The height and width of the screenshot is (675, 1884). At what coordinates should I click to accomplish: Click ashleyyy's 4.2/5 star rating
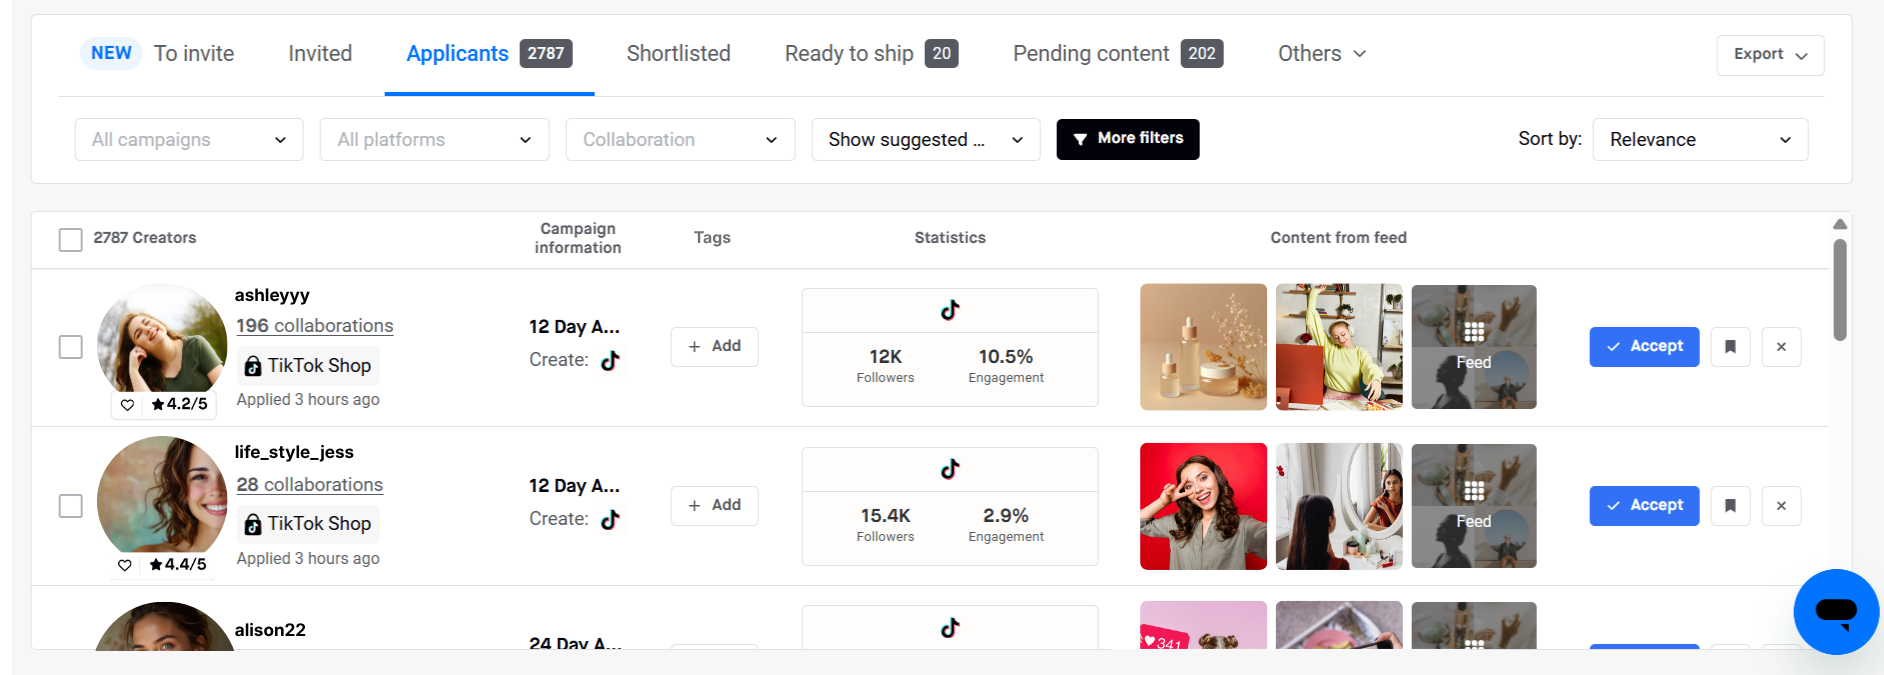point(180,404)
